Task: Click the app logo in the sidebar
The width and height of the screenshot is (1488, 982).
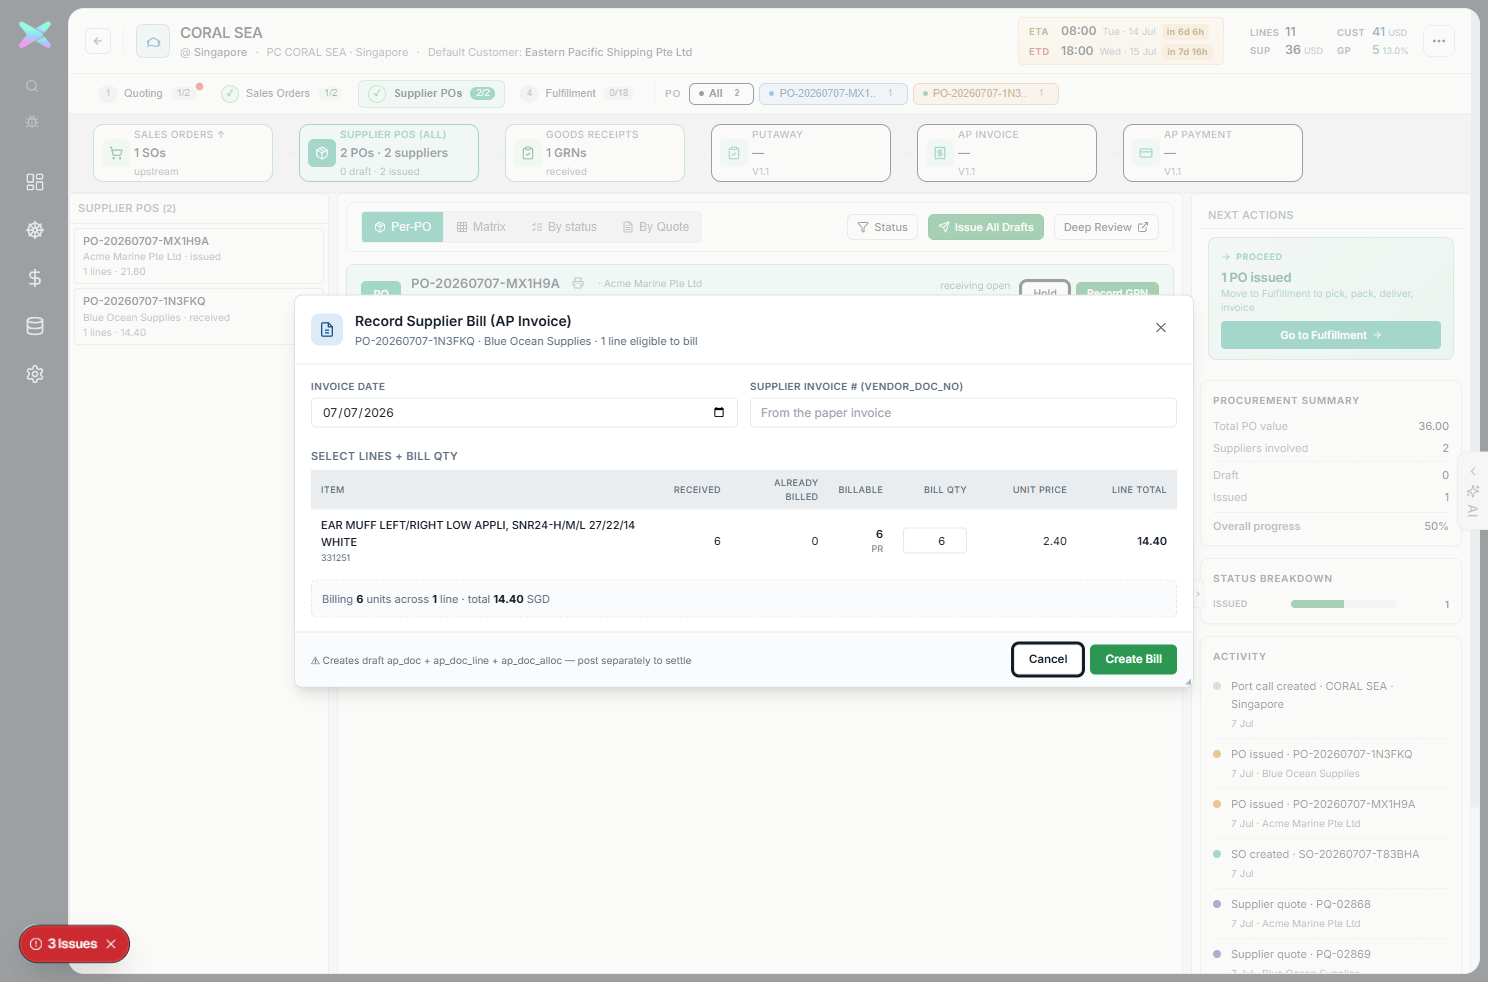Action: (35, 35)
